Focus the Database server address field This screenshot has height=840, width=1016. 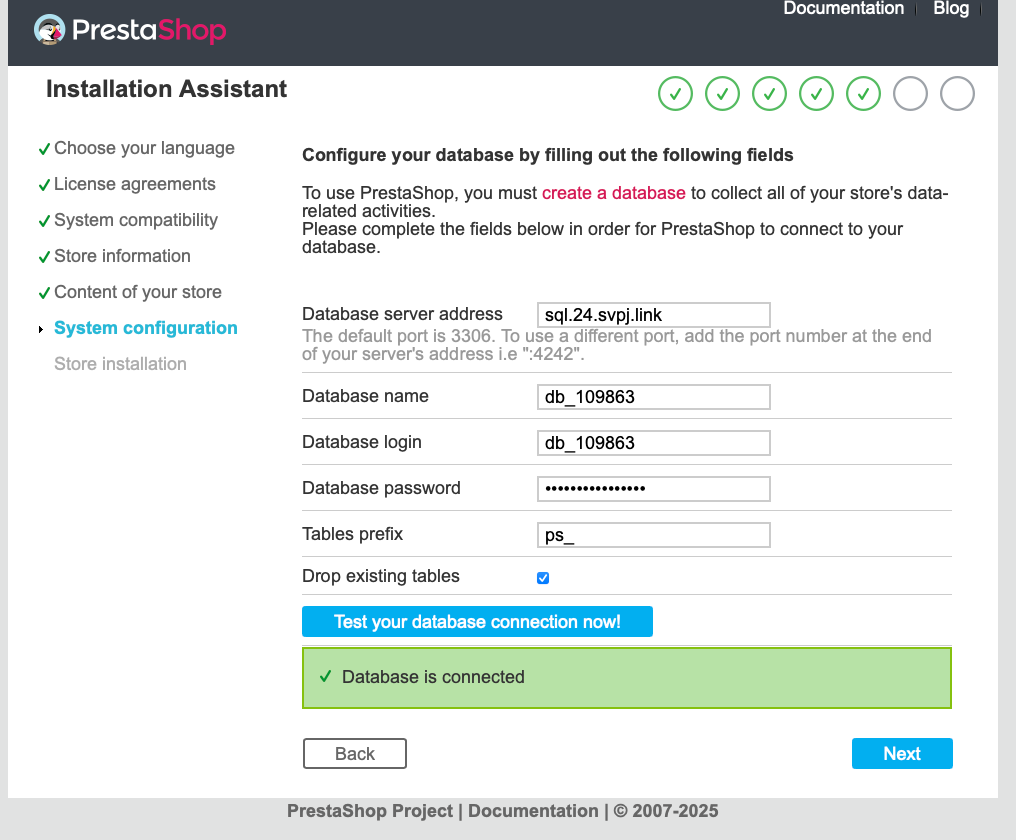click(x=653, y=315)
